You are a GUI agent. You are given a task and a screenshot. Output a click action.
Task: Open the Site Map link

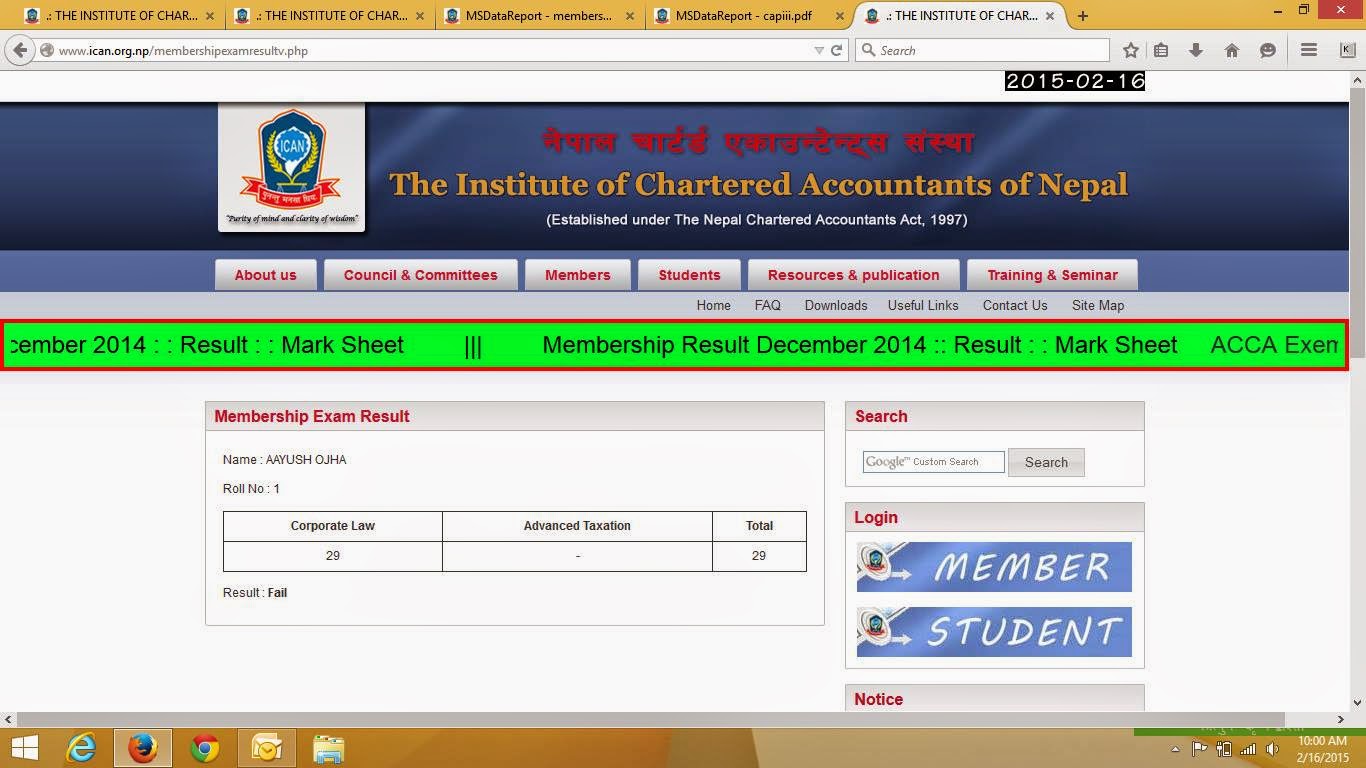[1098, 305]
